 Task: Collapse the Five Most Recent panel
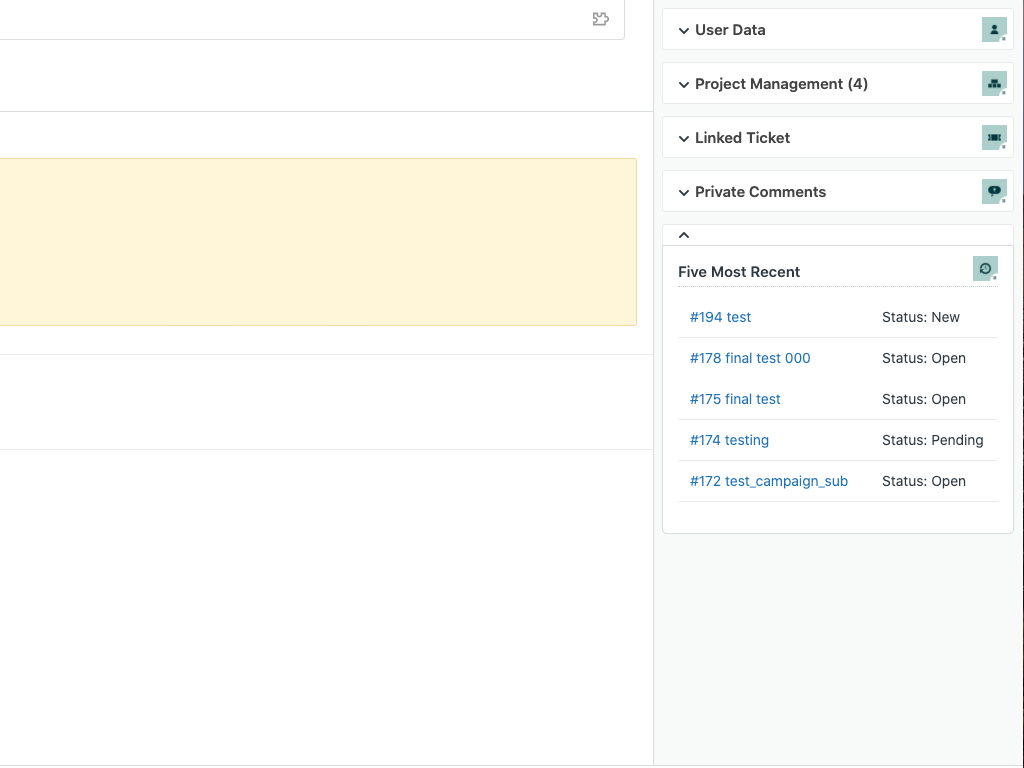pyautogui.click(x=684, y=235)
